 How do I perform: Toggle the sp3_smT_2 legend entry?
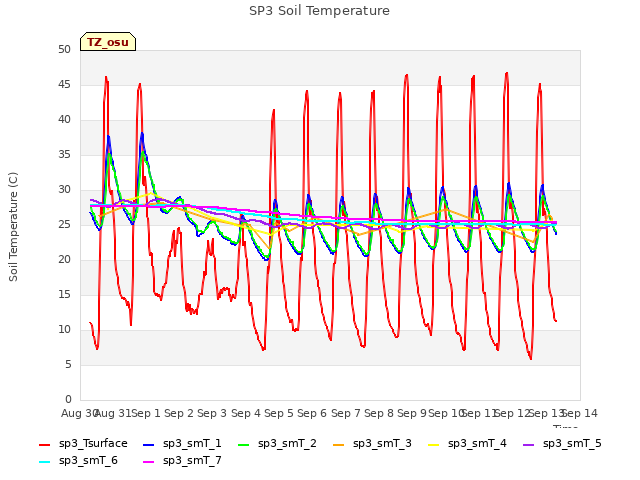277,444
